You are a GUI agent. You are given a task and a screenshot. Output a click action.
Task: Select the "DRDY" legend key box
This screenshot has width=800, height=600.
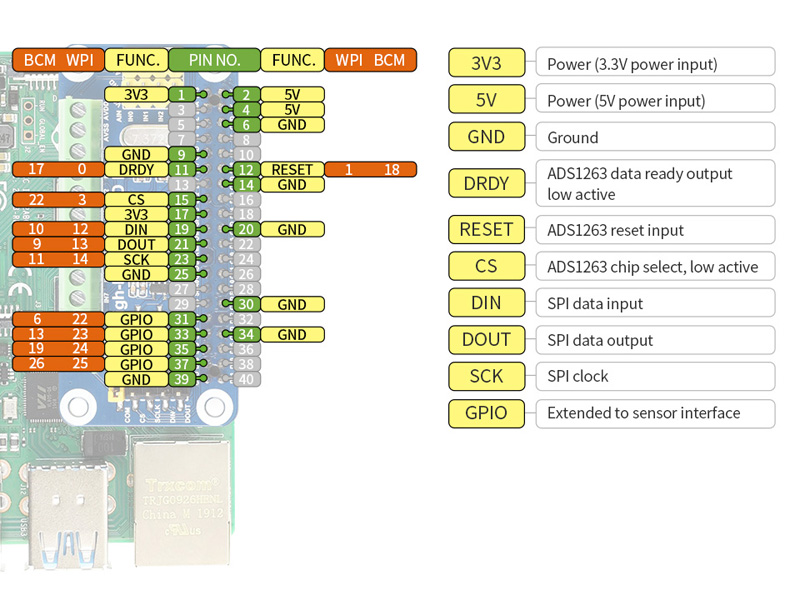(487, 183)
